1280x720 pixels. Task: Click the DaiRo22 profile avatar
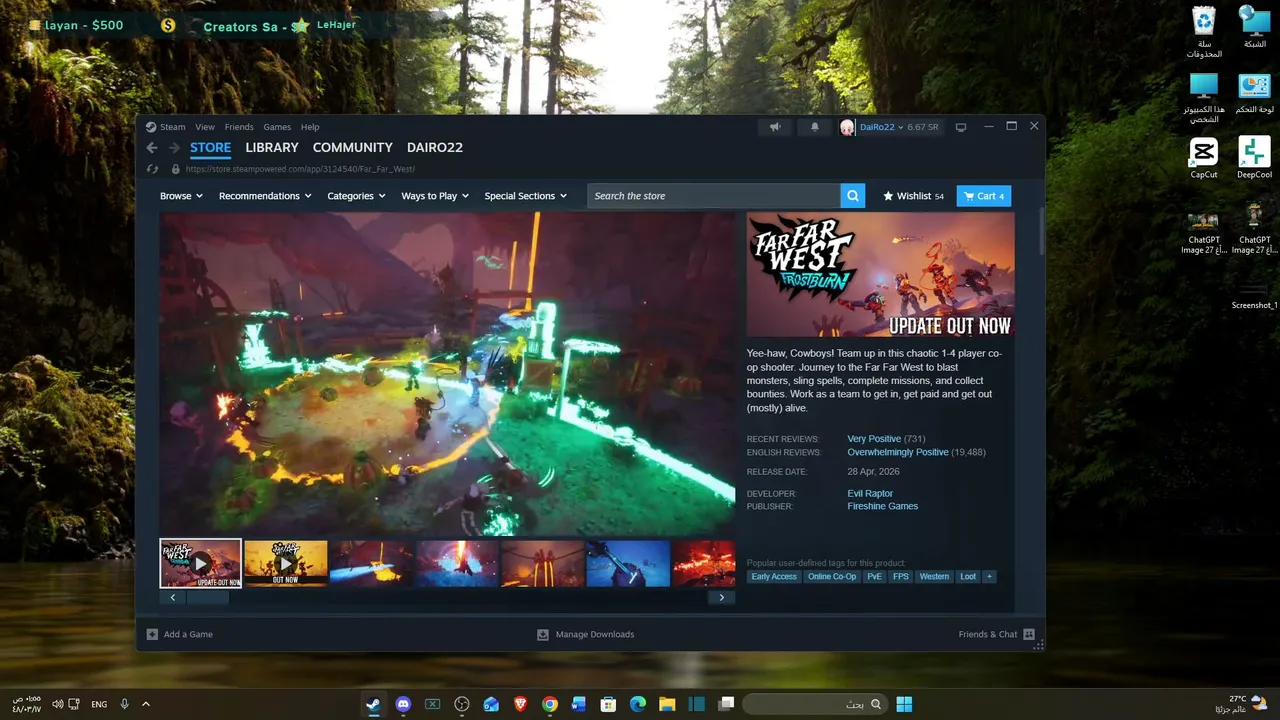click(848, 127)
